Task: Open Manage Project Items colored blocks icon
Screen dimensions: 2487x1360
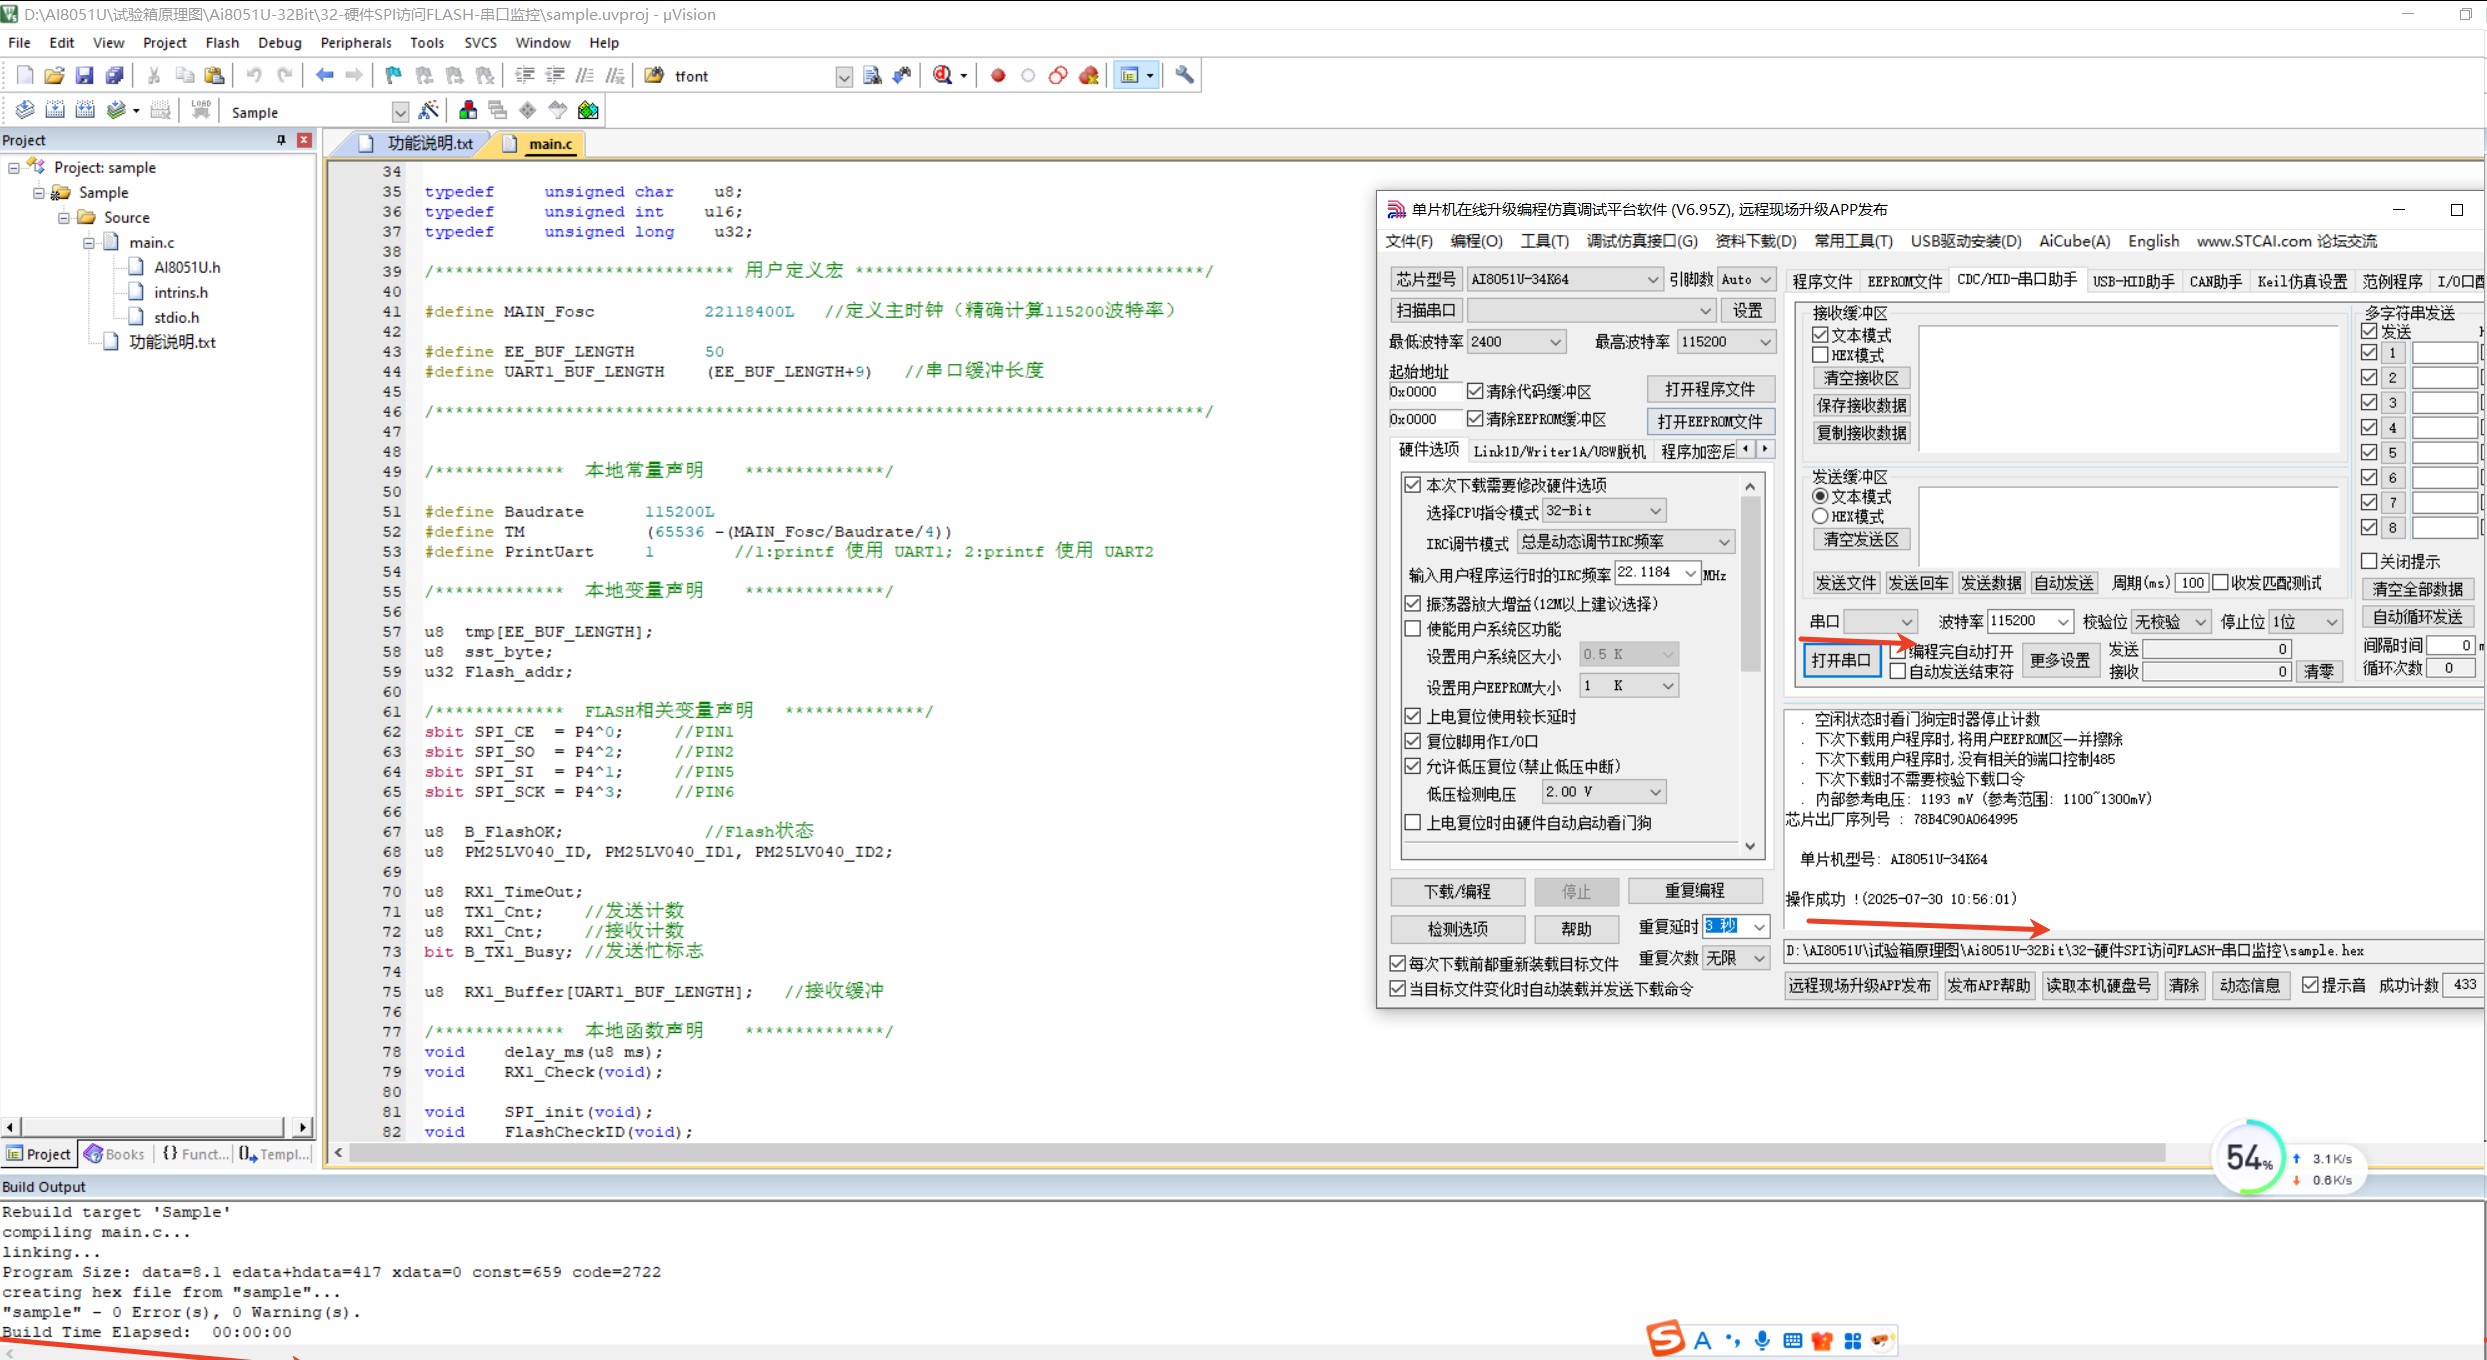Action: pyautogui.click(x=467, y=111)
